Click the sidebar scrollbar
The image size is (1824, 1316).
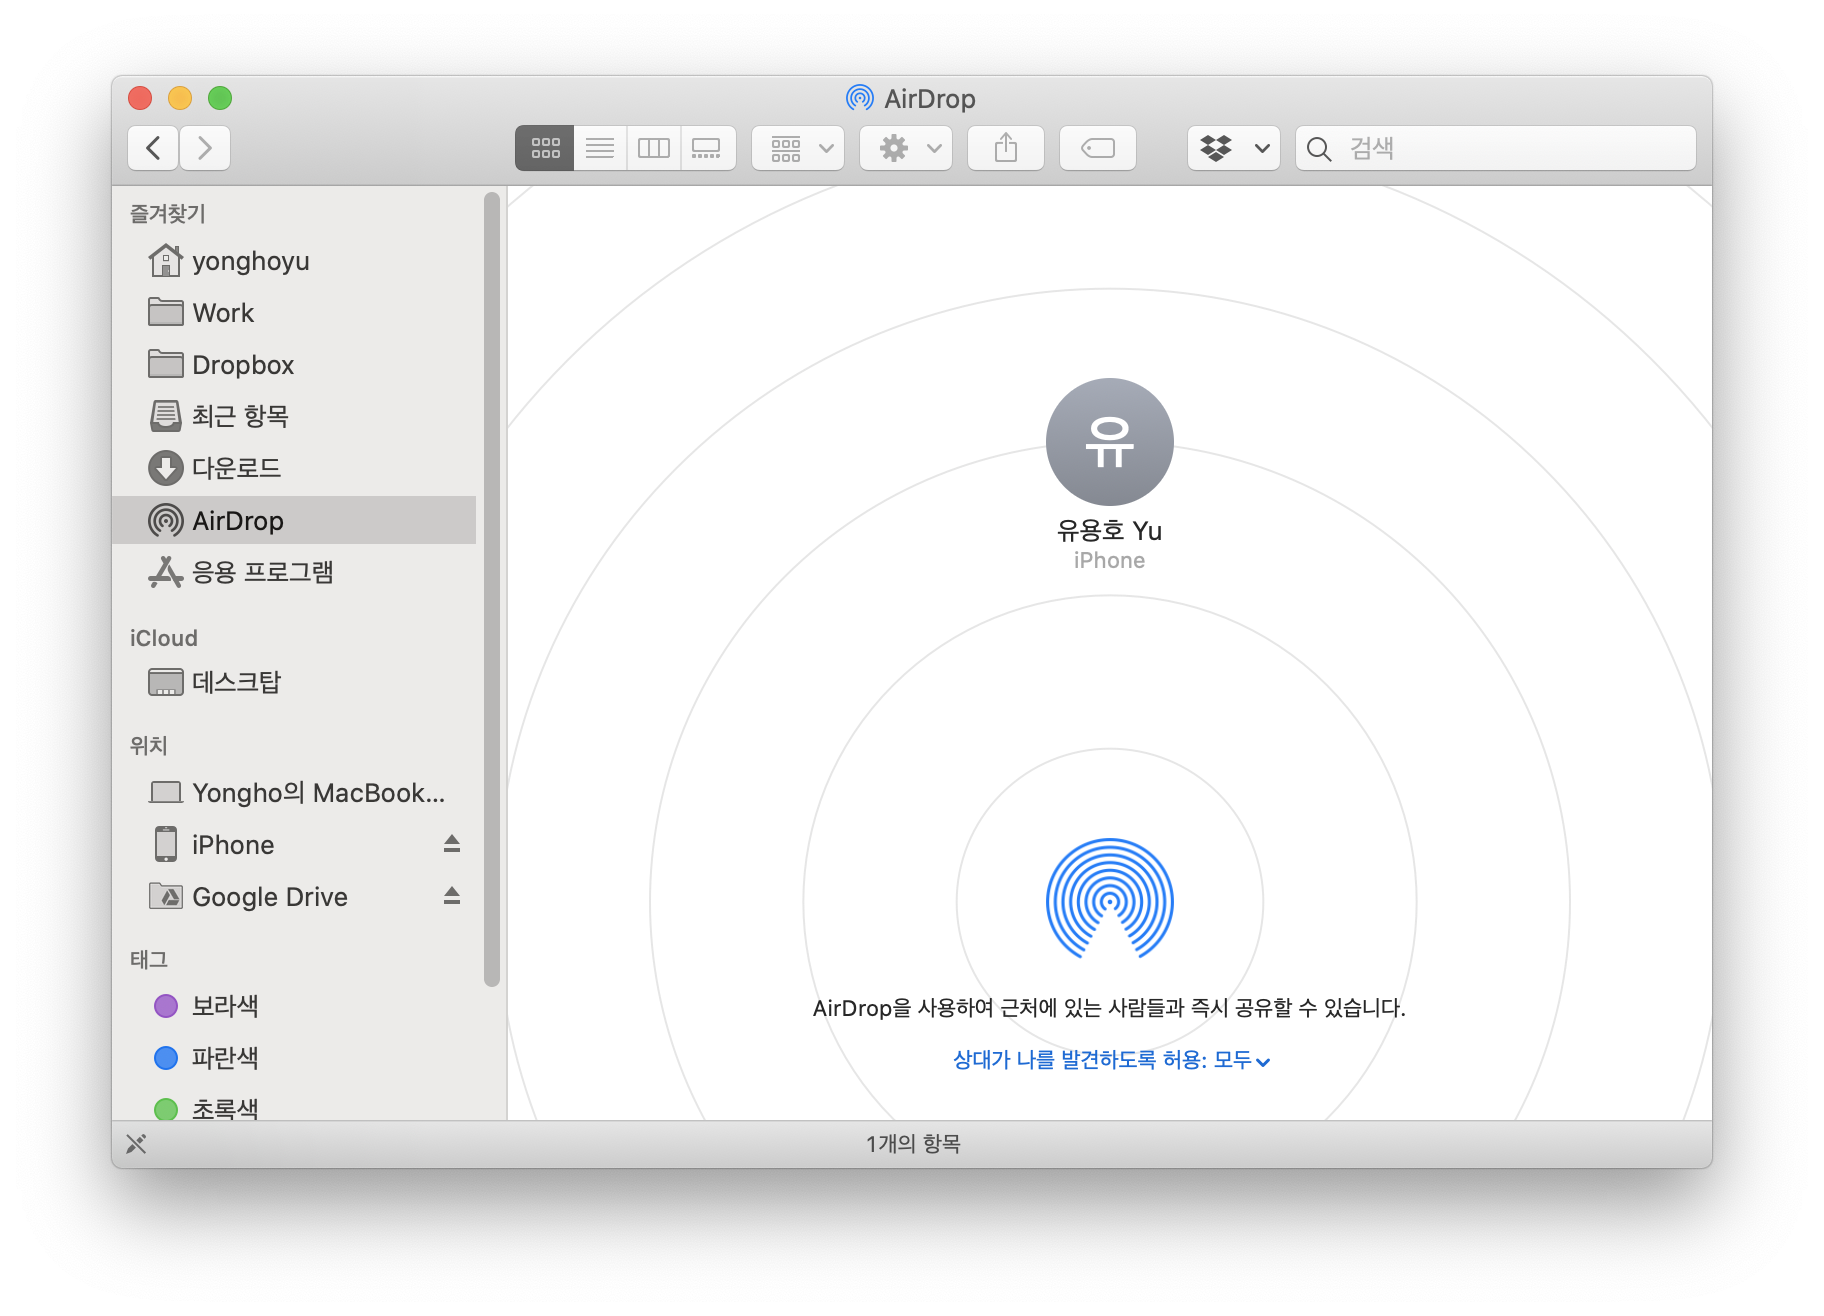[491, 590]
